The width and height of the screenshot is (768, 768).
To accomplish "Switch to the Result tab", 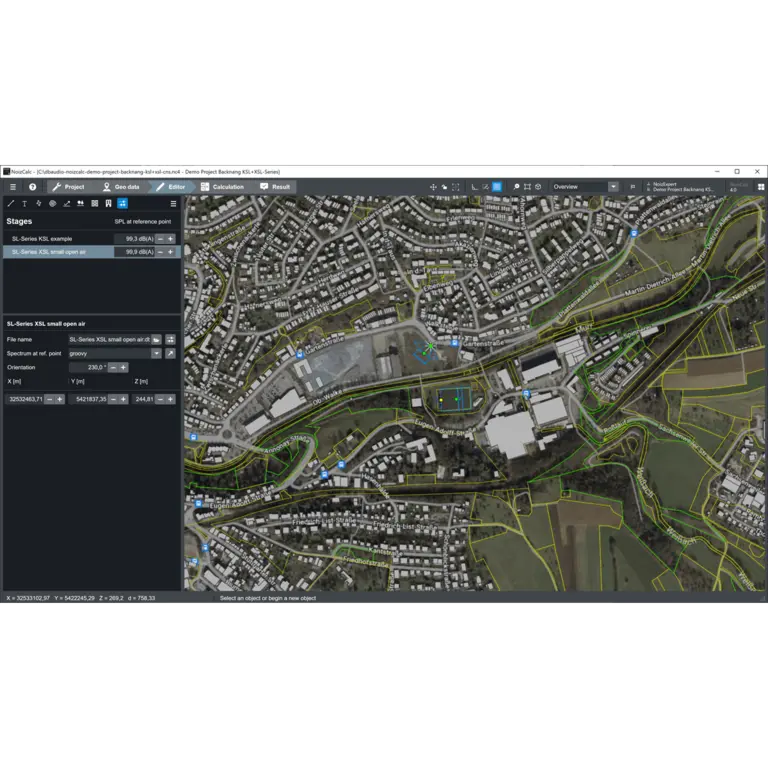I will [x=275, y=187].
